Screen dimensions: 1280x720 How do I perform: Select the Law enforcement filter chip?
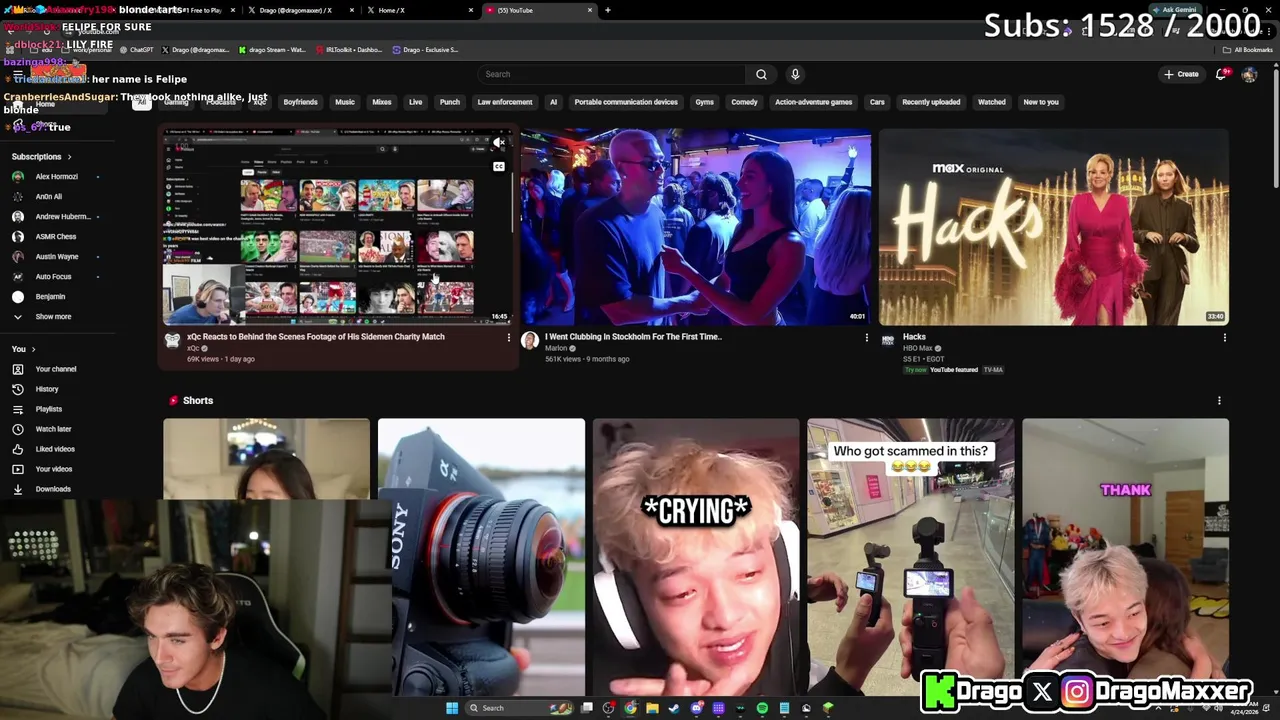(x=505, y=102)
